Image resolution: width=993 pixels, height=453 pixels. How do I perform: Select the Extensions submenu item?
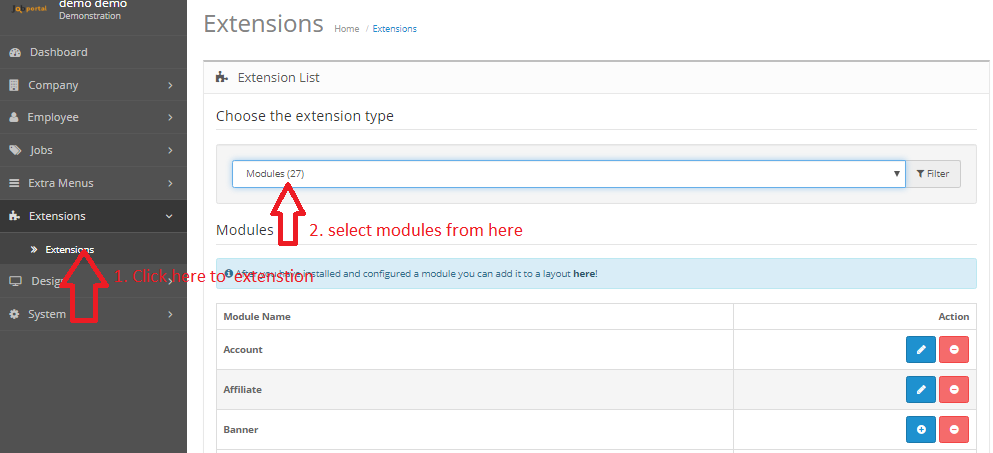pyautogui.click(x=69, y=249)
